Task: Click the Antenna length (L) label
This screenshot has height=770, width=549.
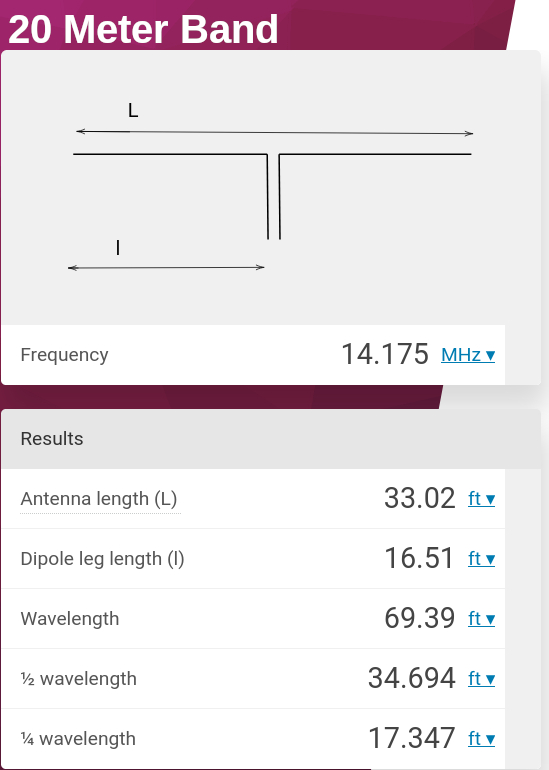Action: (x=99, y=499)
